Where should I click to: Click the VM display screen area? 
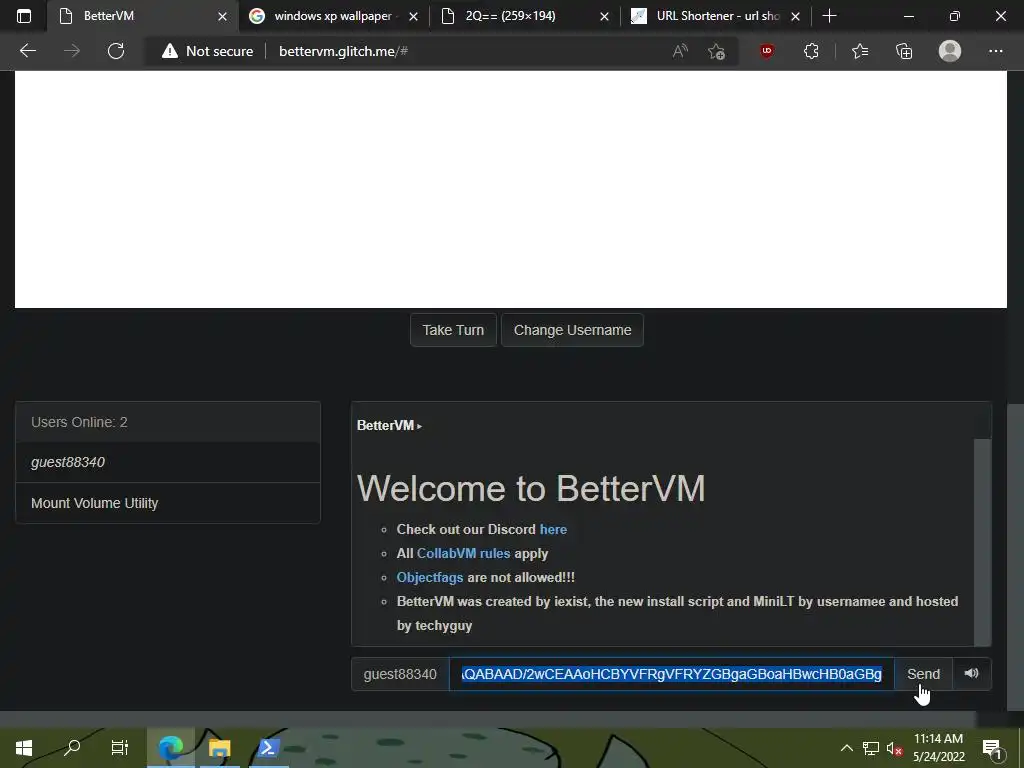pyautogui.click(x=511, y=189)
